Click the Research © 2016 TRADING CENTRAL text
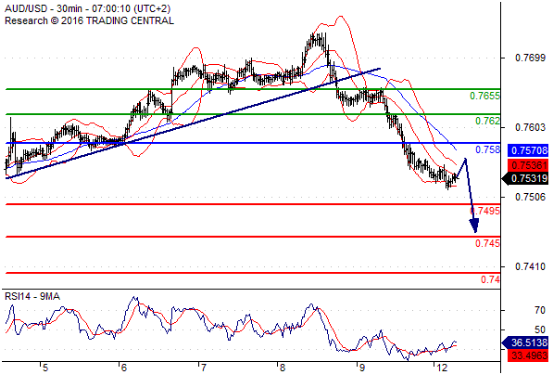Image resolution: width=554 pixels, height=374 pixels. 89,20
